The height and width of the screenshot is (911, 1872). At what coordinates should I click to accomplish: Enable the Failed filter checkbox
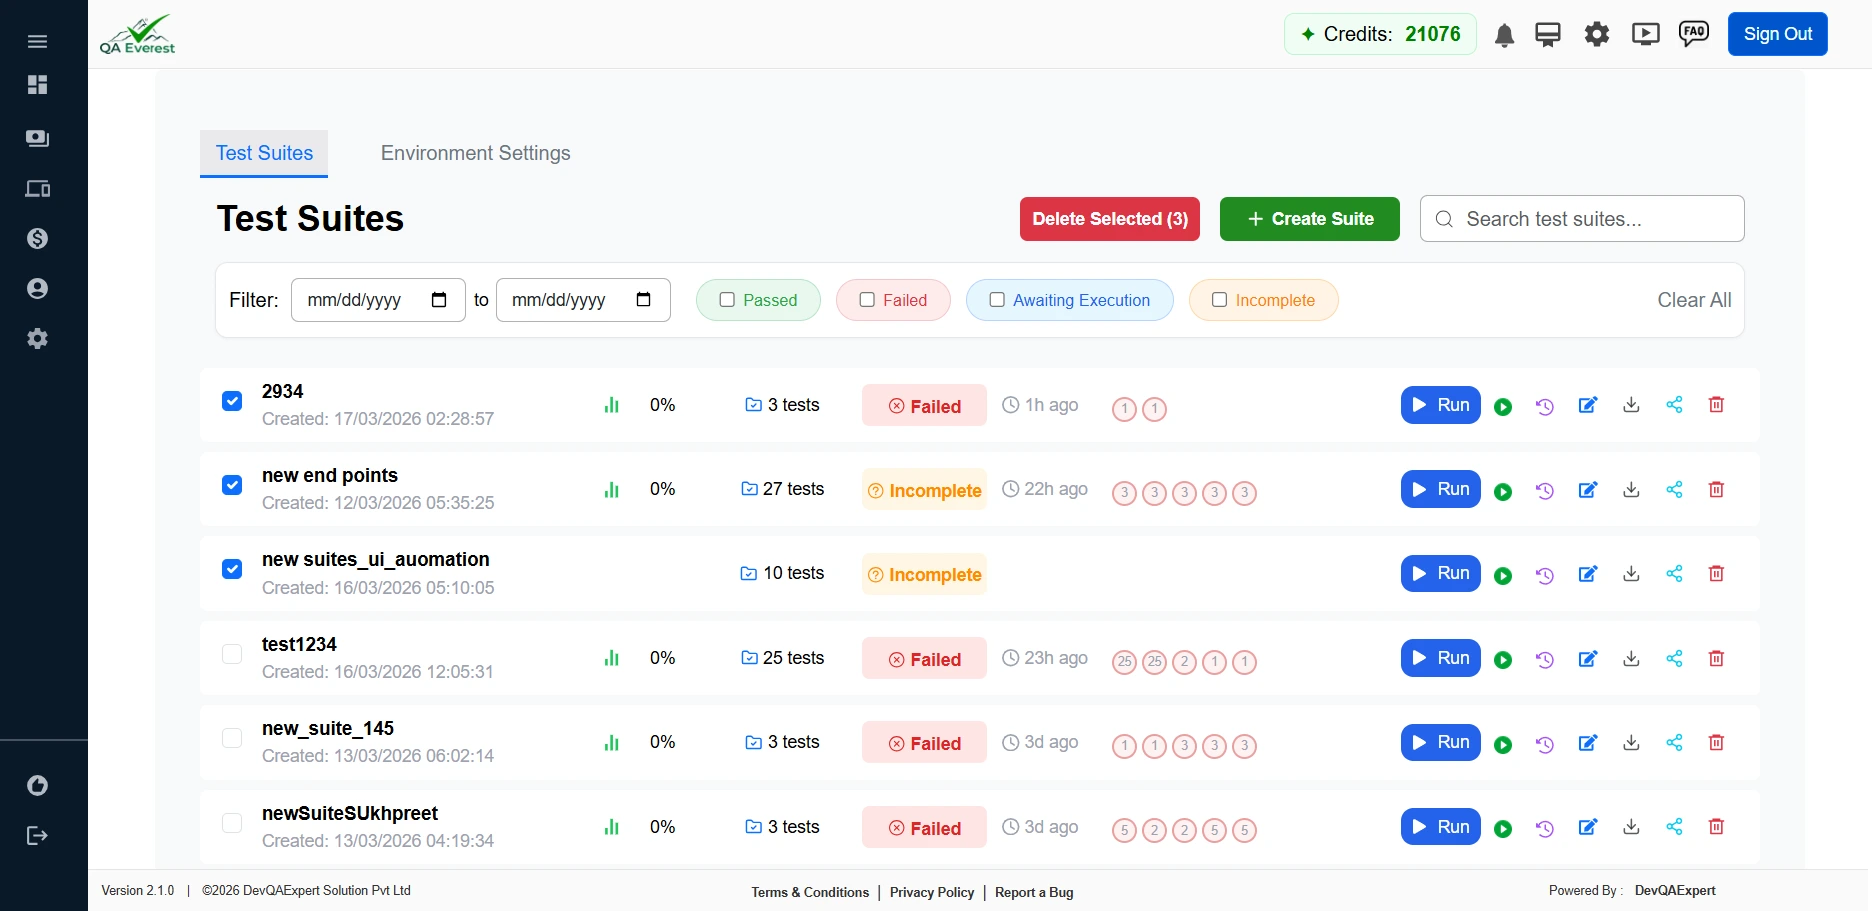click(x=867, y=300)
